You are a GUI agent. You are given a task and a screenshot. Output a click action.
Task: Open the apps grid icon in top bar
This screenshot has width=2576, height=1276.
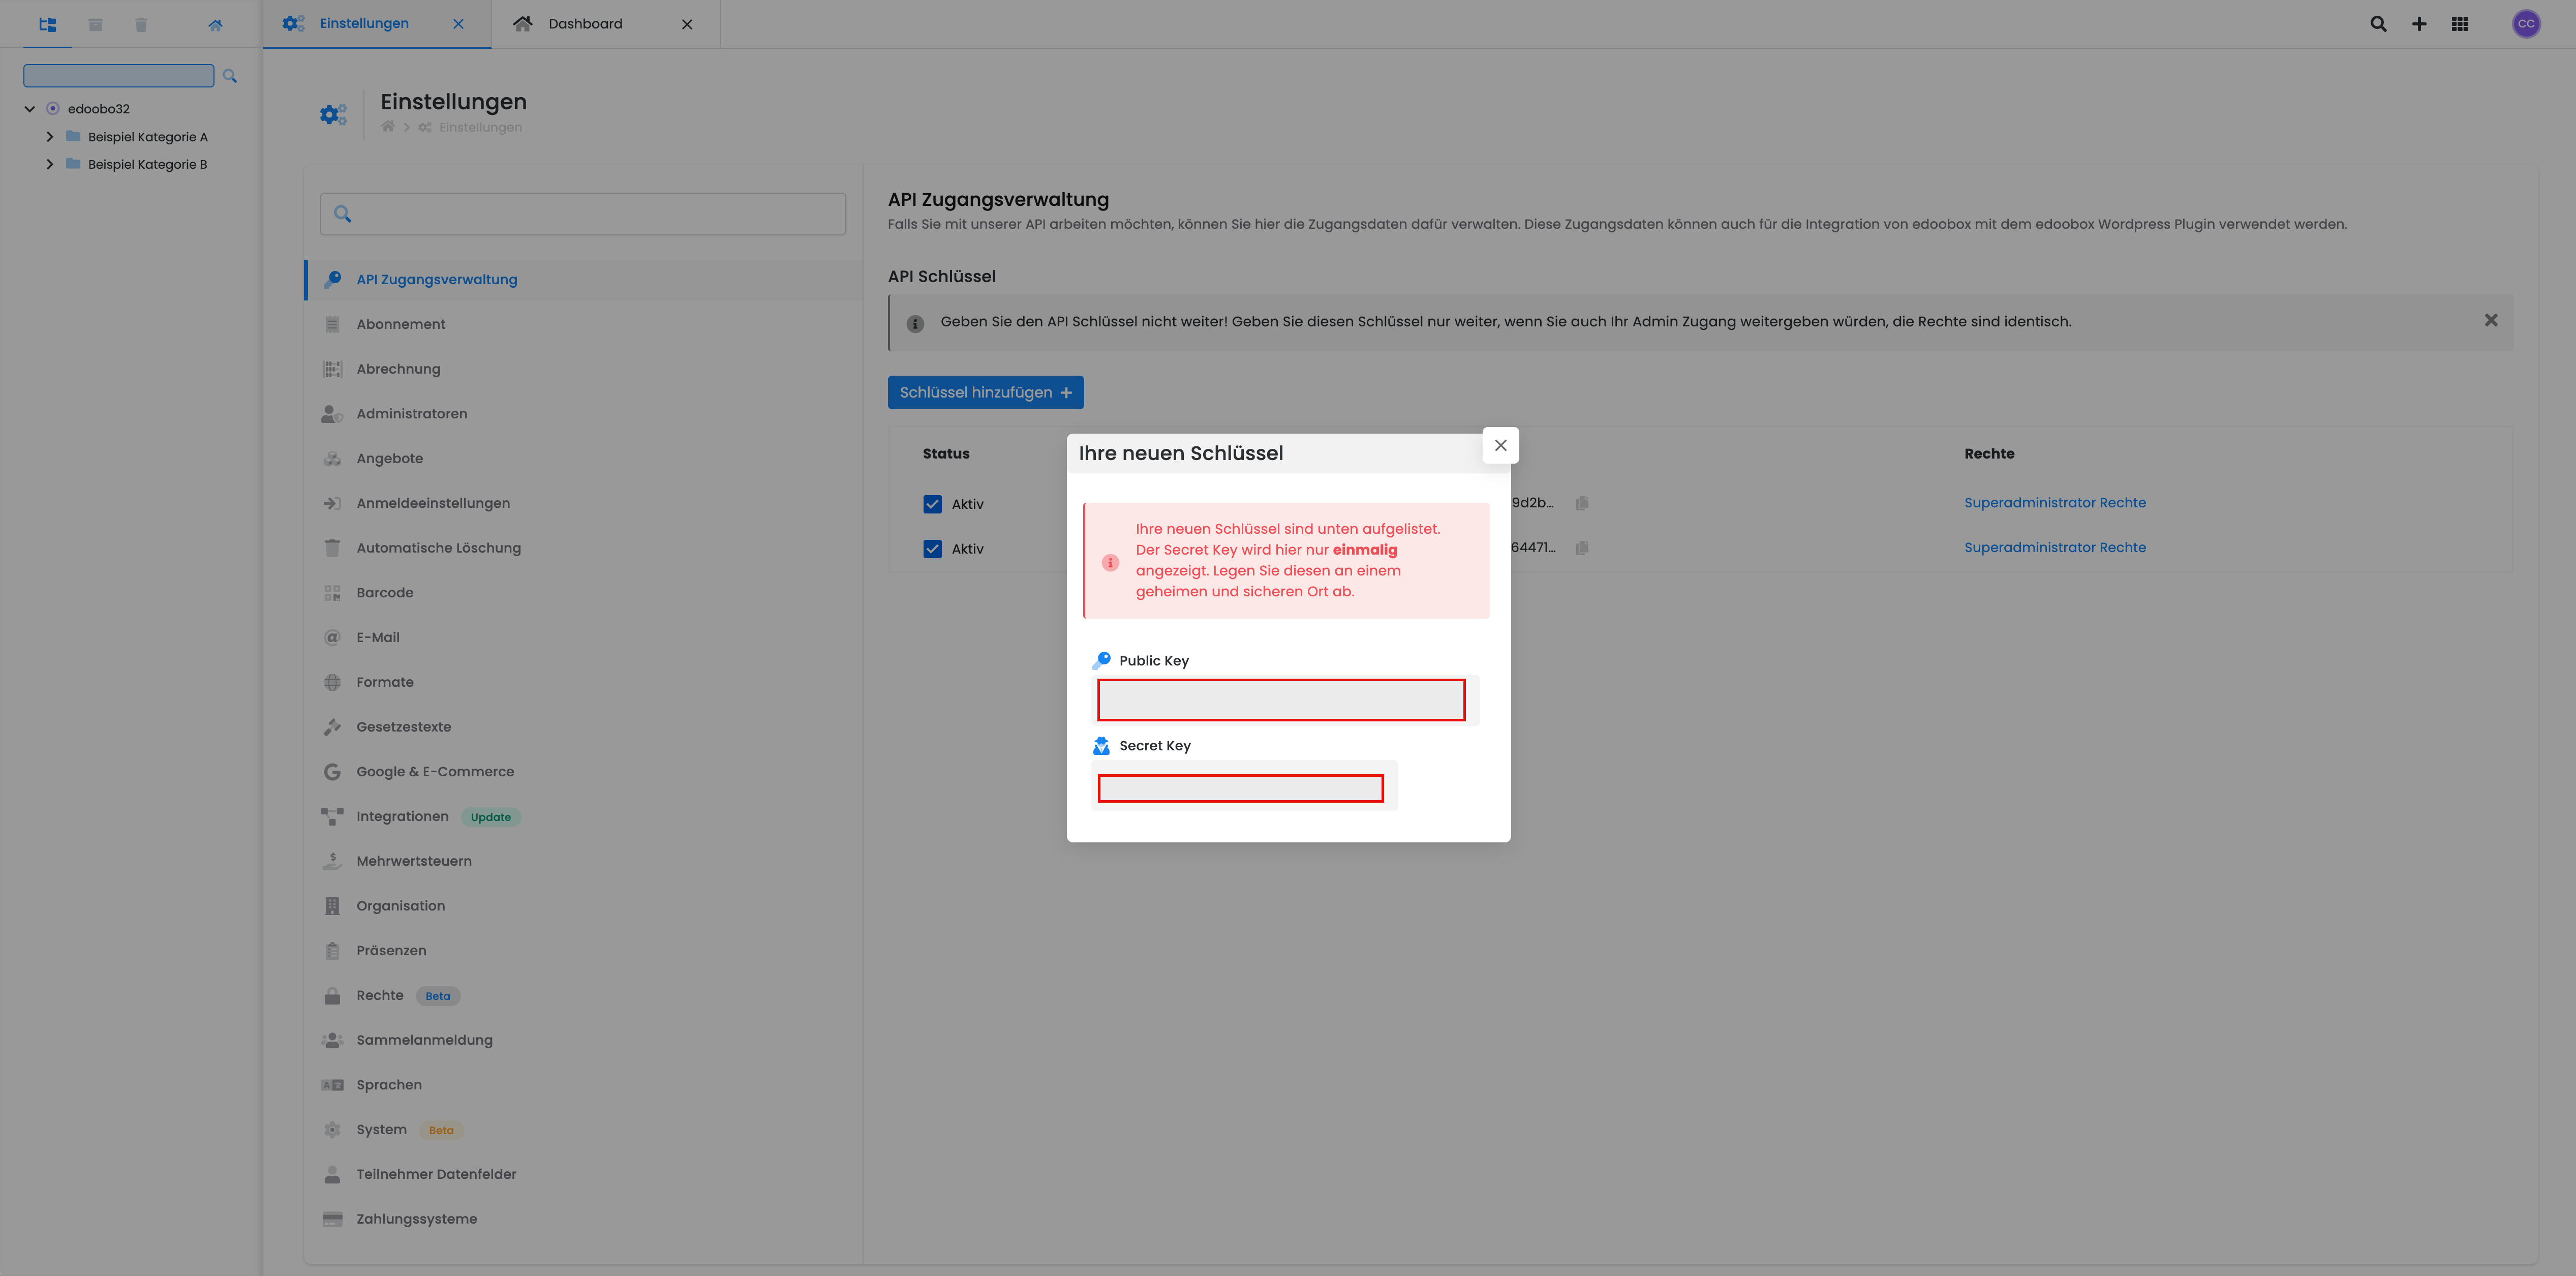2460,24
